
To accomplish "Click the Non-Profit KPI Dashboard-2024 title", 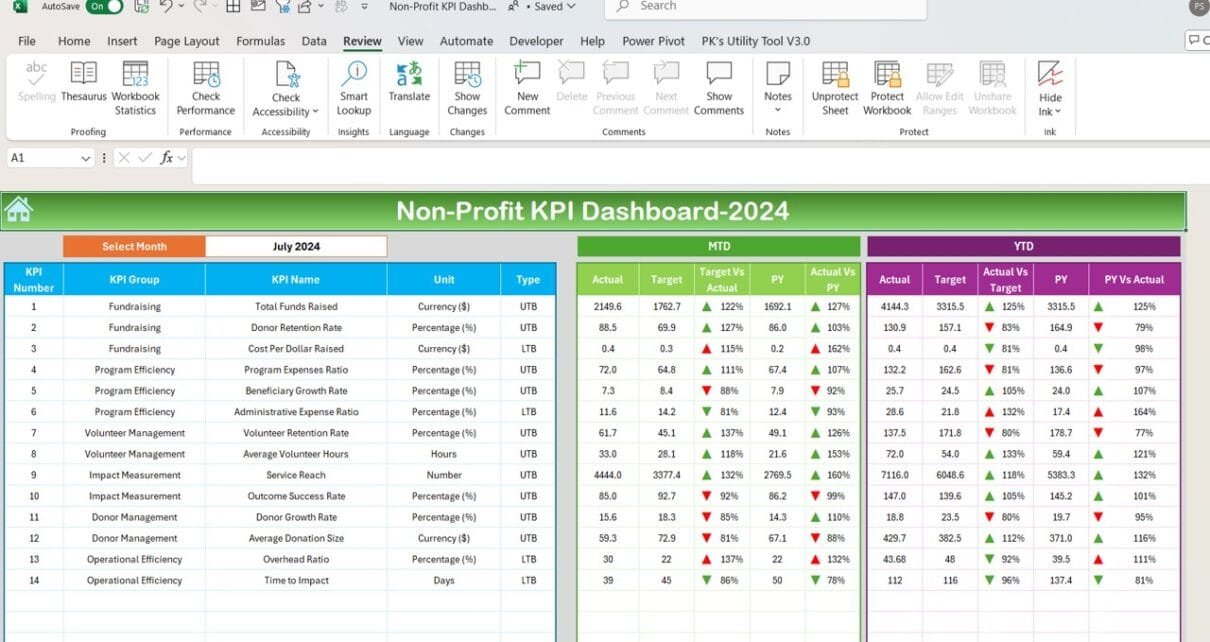I will point(593,210).
